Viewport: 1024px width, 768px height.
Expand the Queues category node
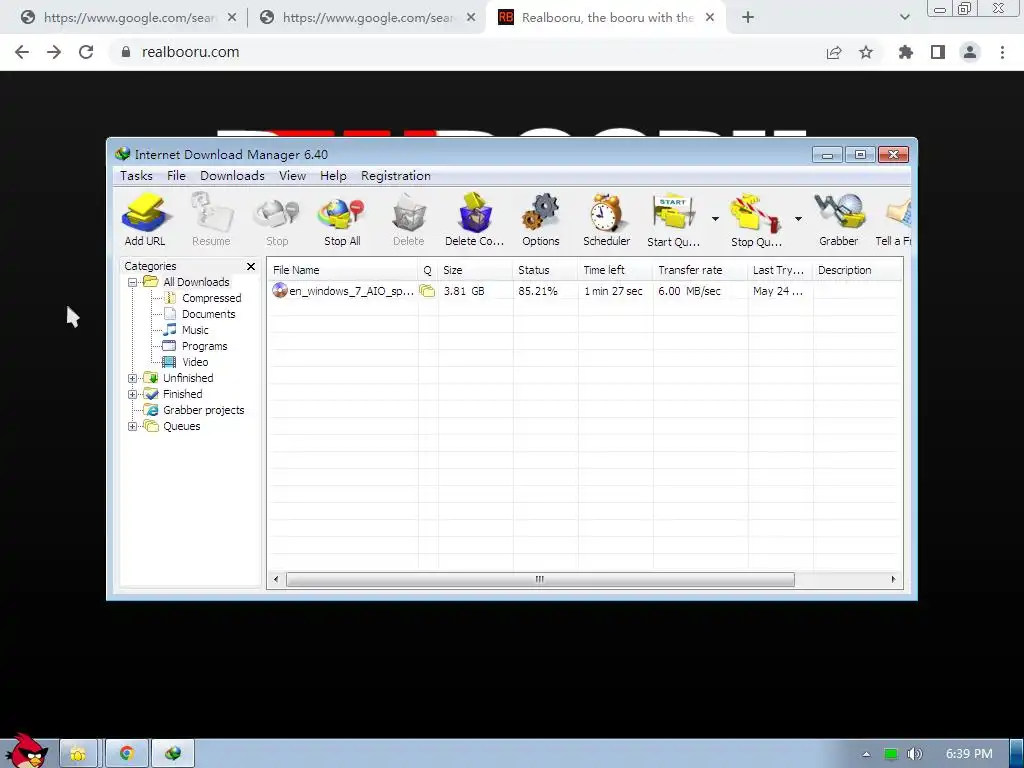(x=133, y=426)
